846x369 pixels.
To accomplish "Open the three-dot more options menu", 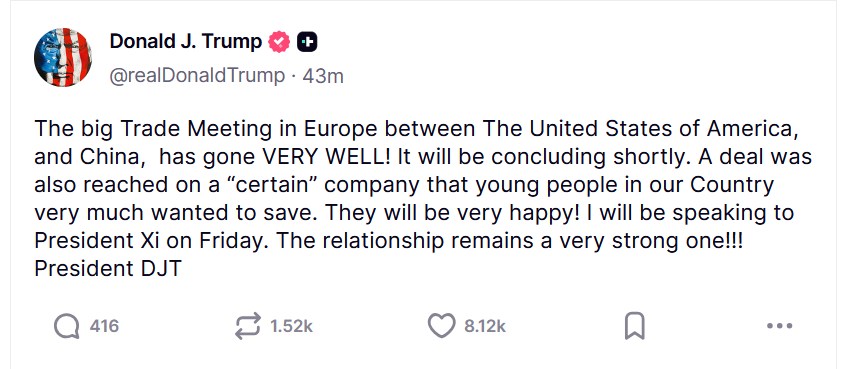I will click(779, 326).
